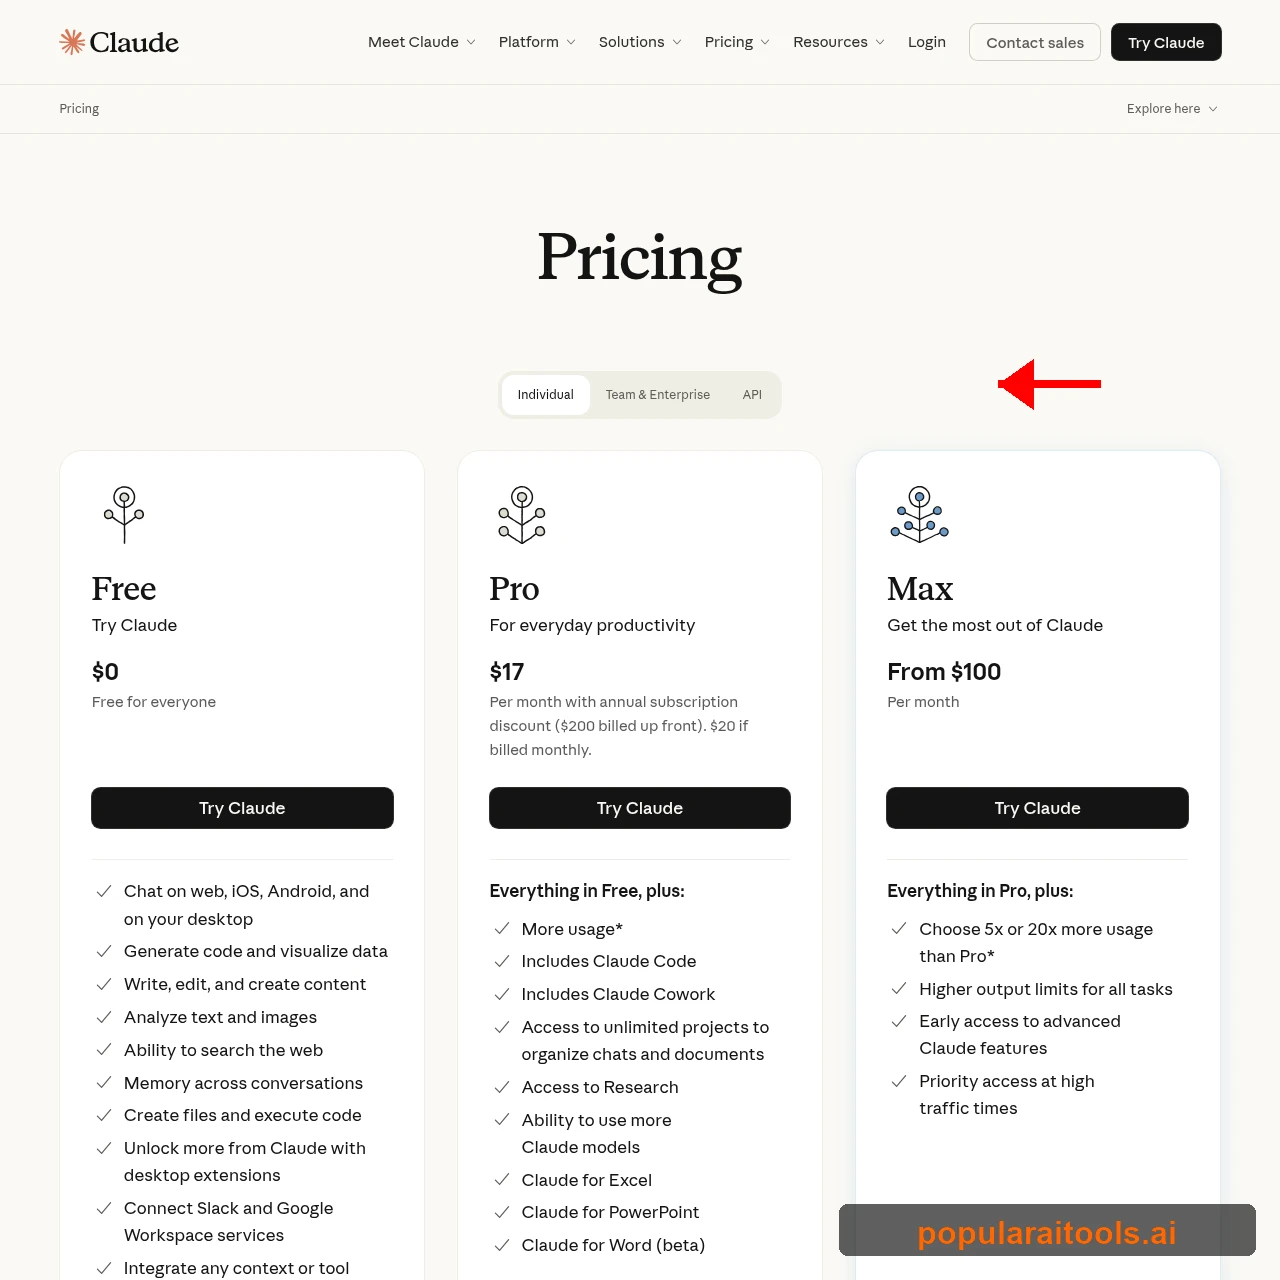
Task: Expand the Explore here dropdown
Action: pos(1170,108)
